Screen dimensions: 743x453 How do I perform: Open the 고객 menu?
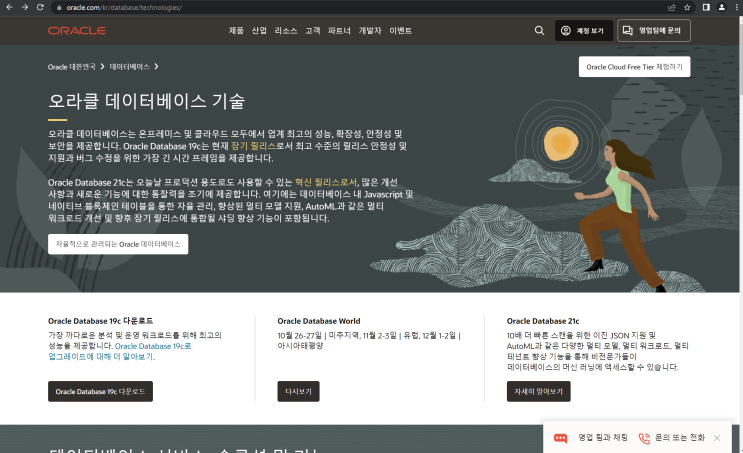coord(313,30)
